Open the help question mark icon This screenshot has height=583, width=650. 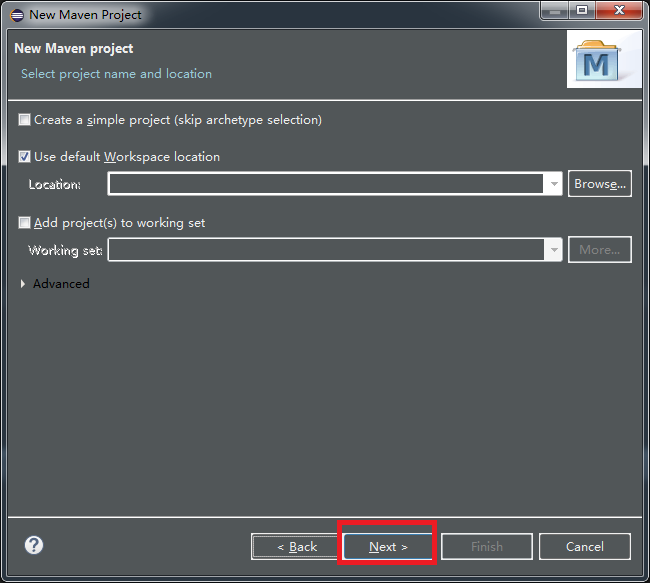tap(34, 545)
